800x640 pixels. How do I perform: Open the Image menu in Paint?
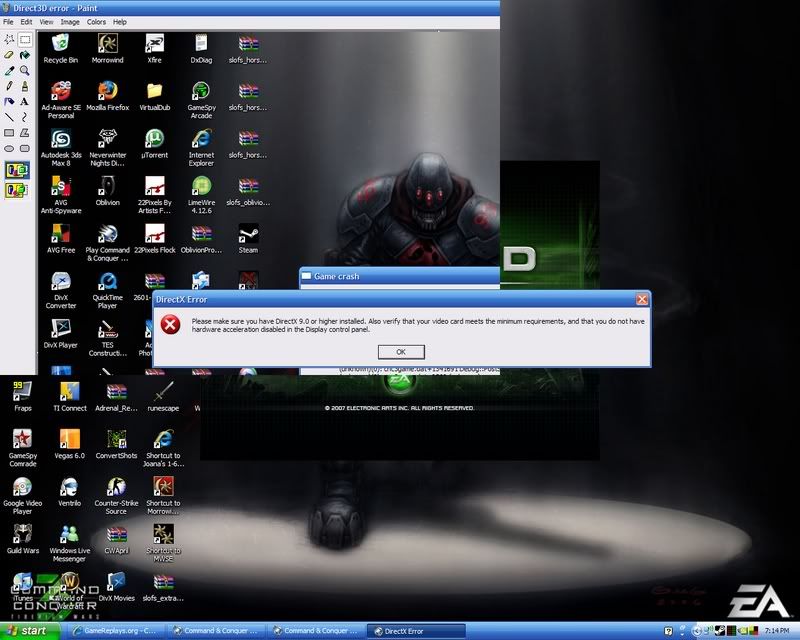click(x=70, y=22)
